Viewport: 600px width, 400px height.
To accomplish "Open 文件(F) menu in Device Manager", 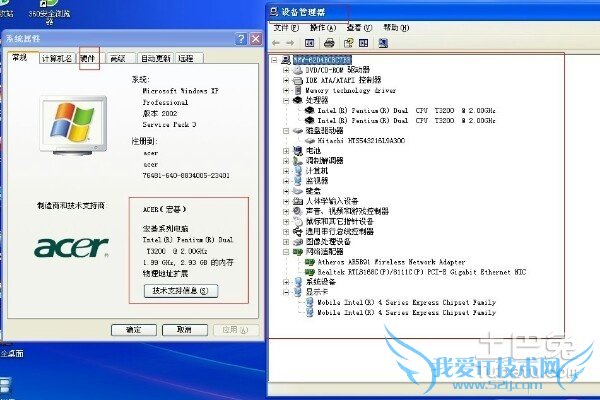I will tap(286, 28).
